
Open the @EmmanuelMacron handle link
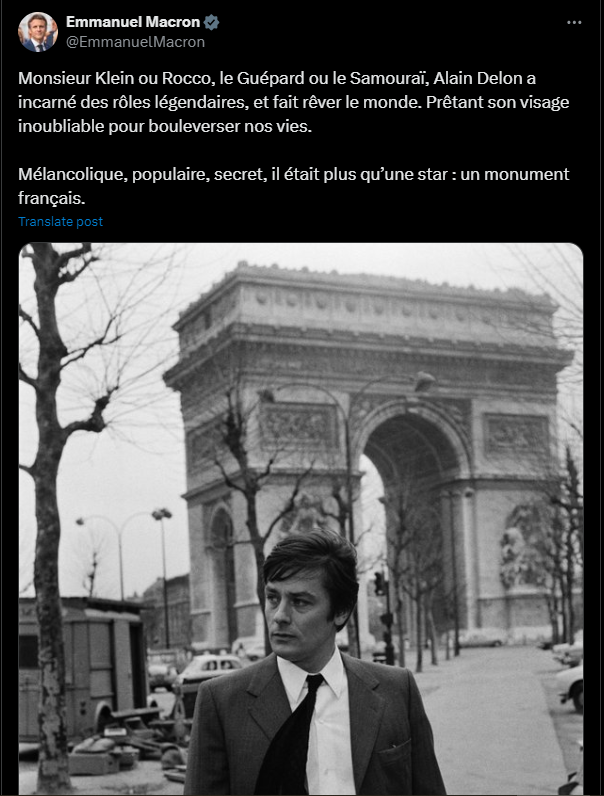[136, 42]
